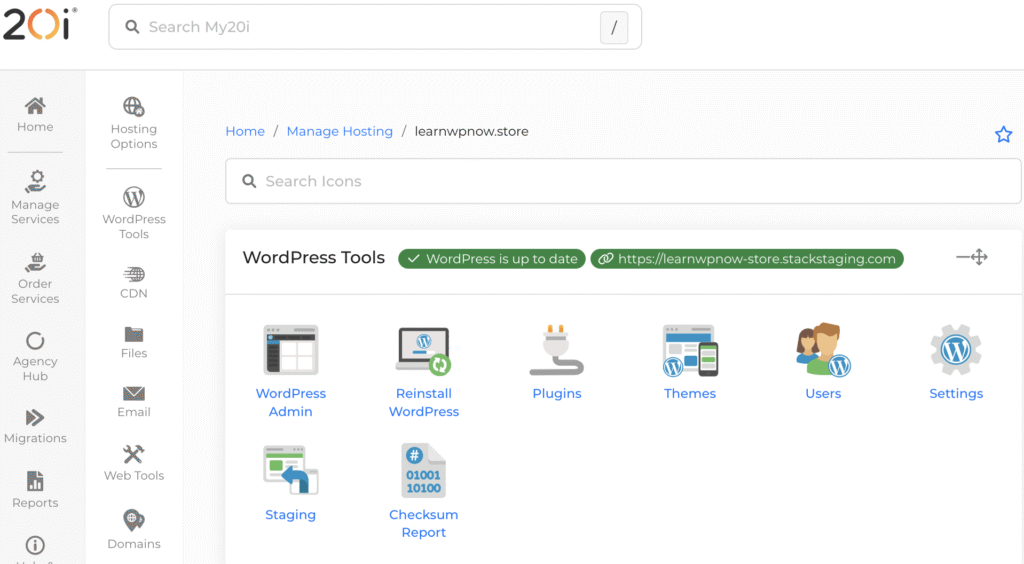Click the Manage Hosting breadcrumb link
This screenshot has height=564, width=1024.
339,131
